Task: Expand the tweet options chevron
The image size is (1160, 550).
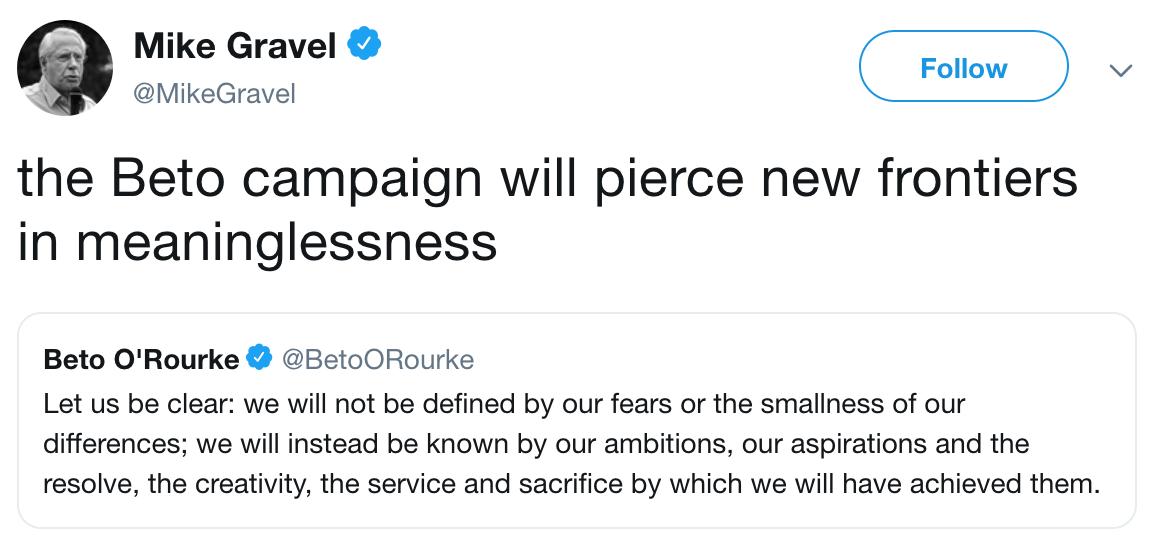Action: (x=1121, y=70)
